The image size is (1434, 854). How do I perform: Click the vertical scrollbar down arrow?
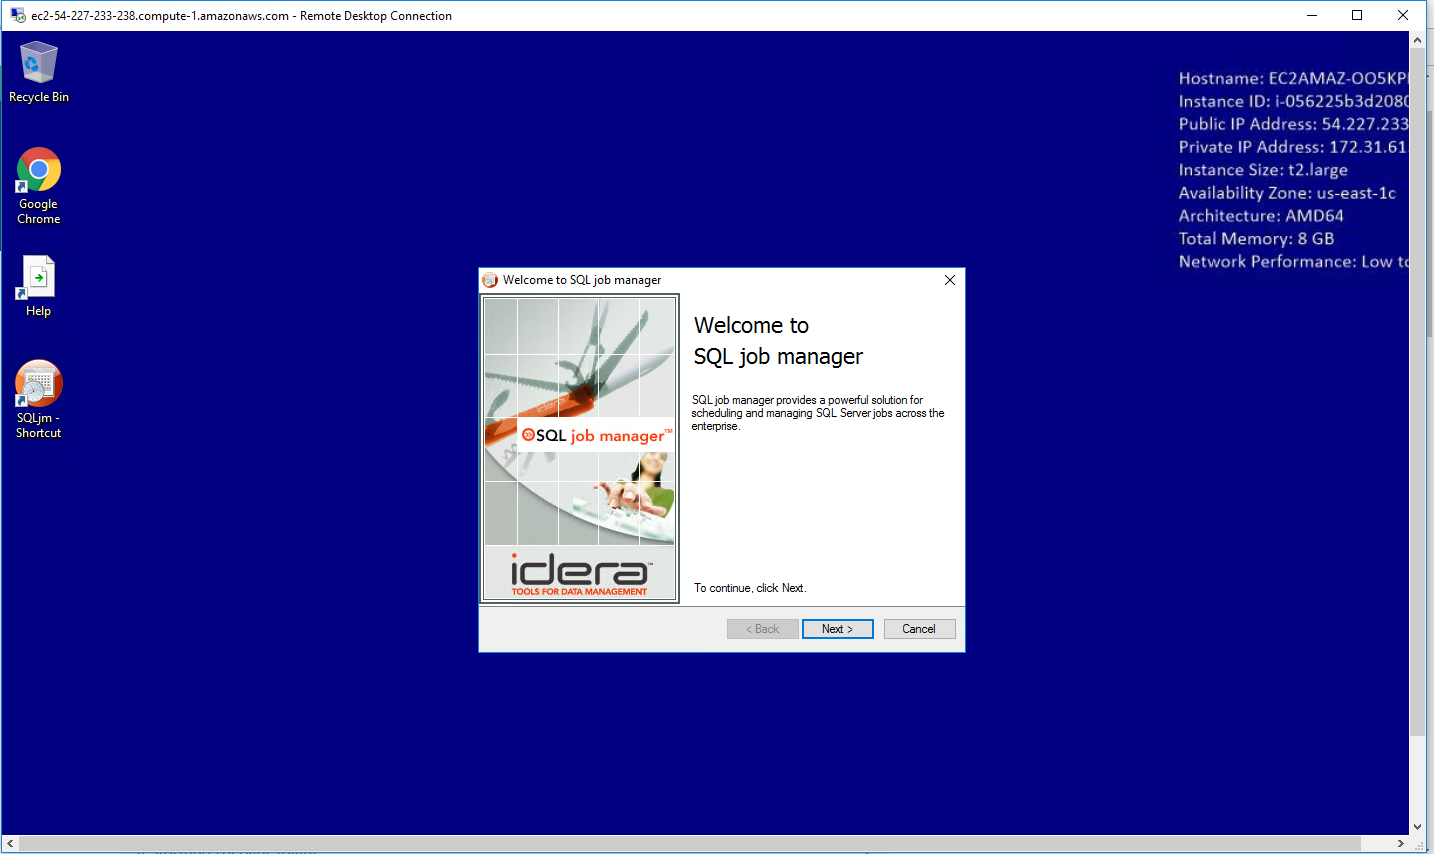pos(1417,827)
